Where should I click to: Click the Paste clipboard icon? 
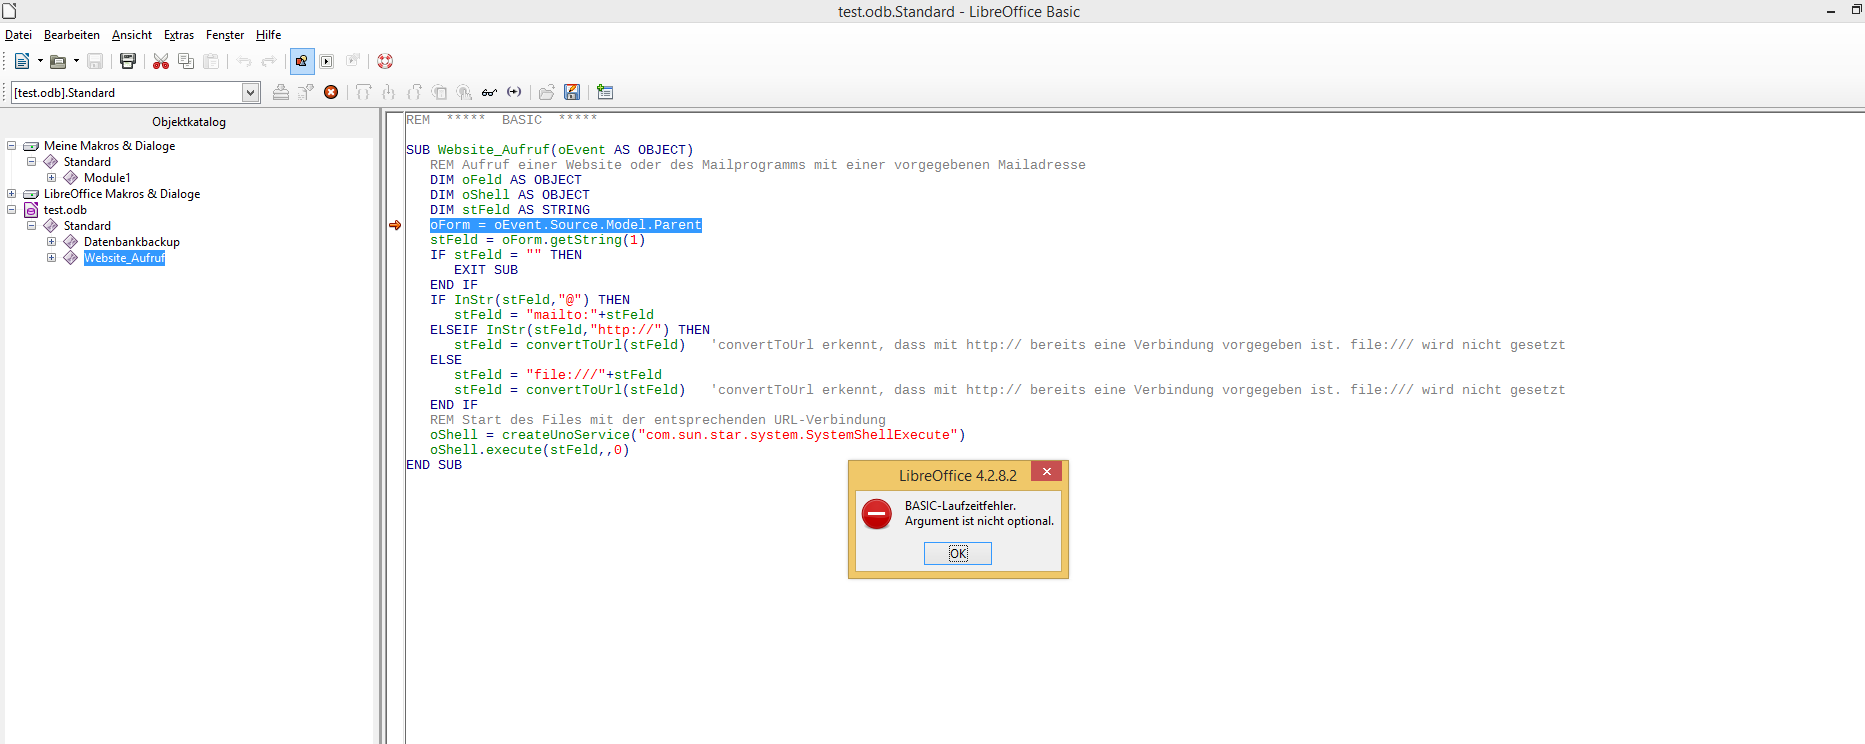pyautogui.click(x=211, y=61)
